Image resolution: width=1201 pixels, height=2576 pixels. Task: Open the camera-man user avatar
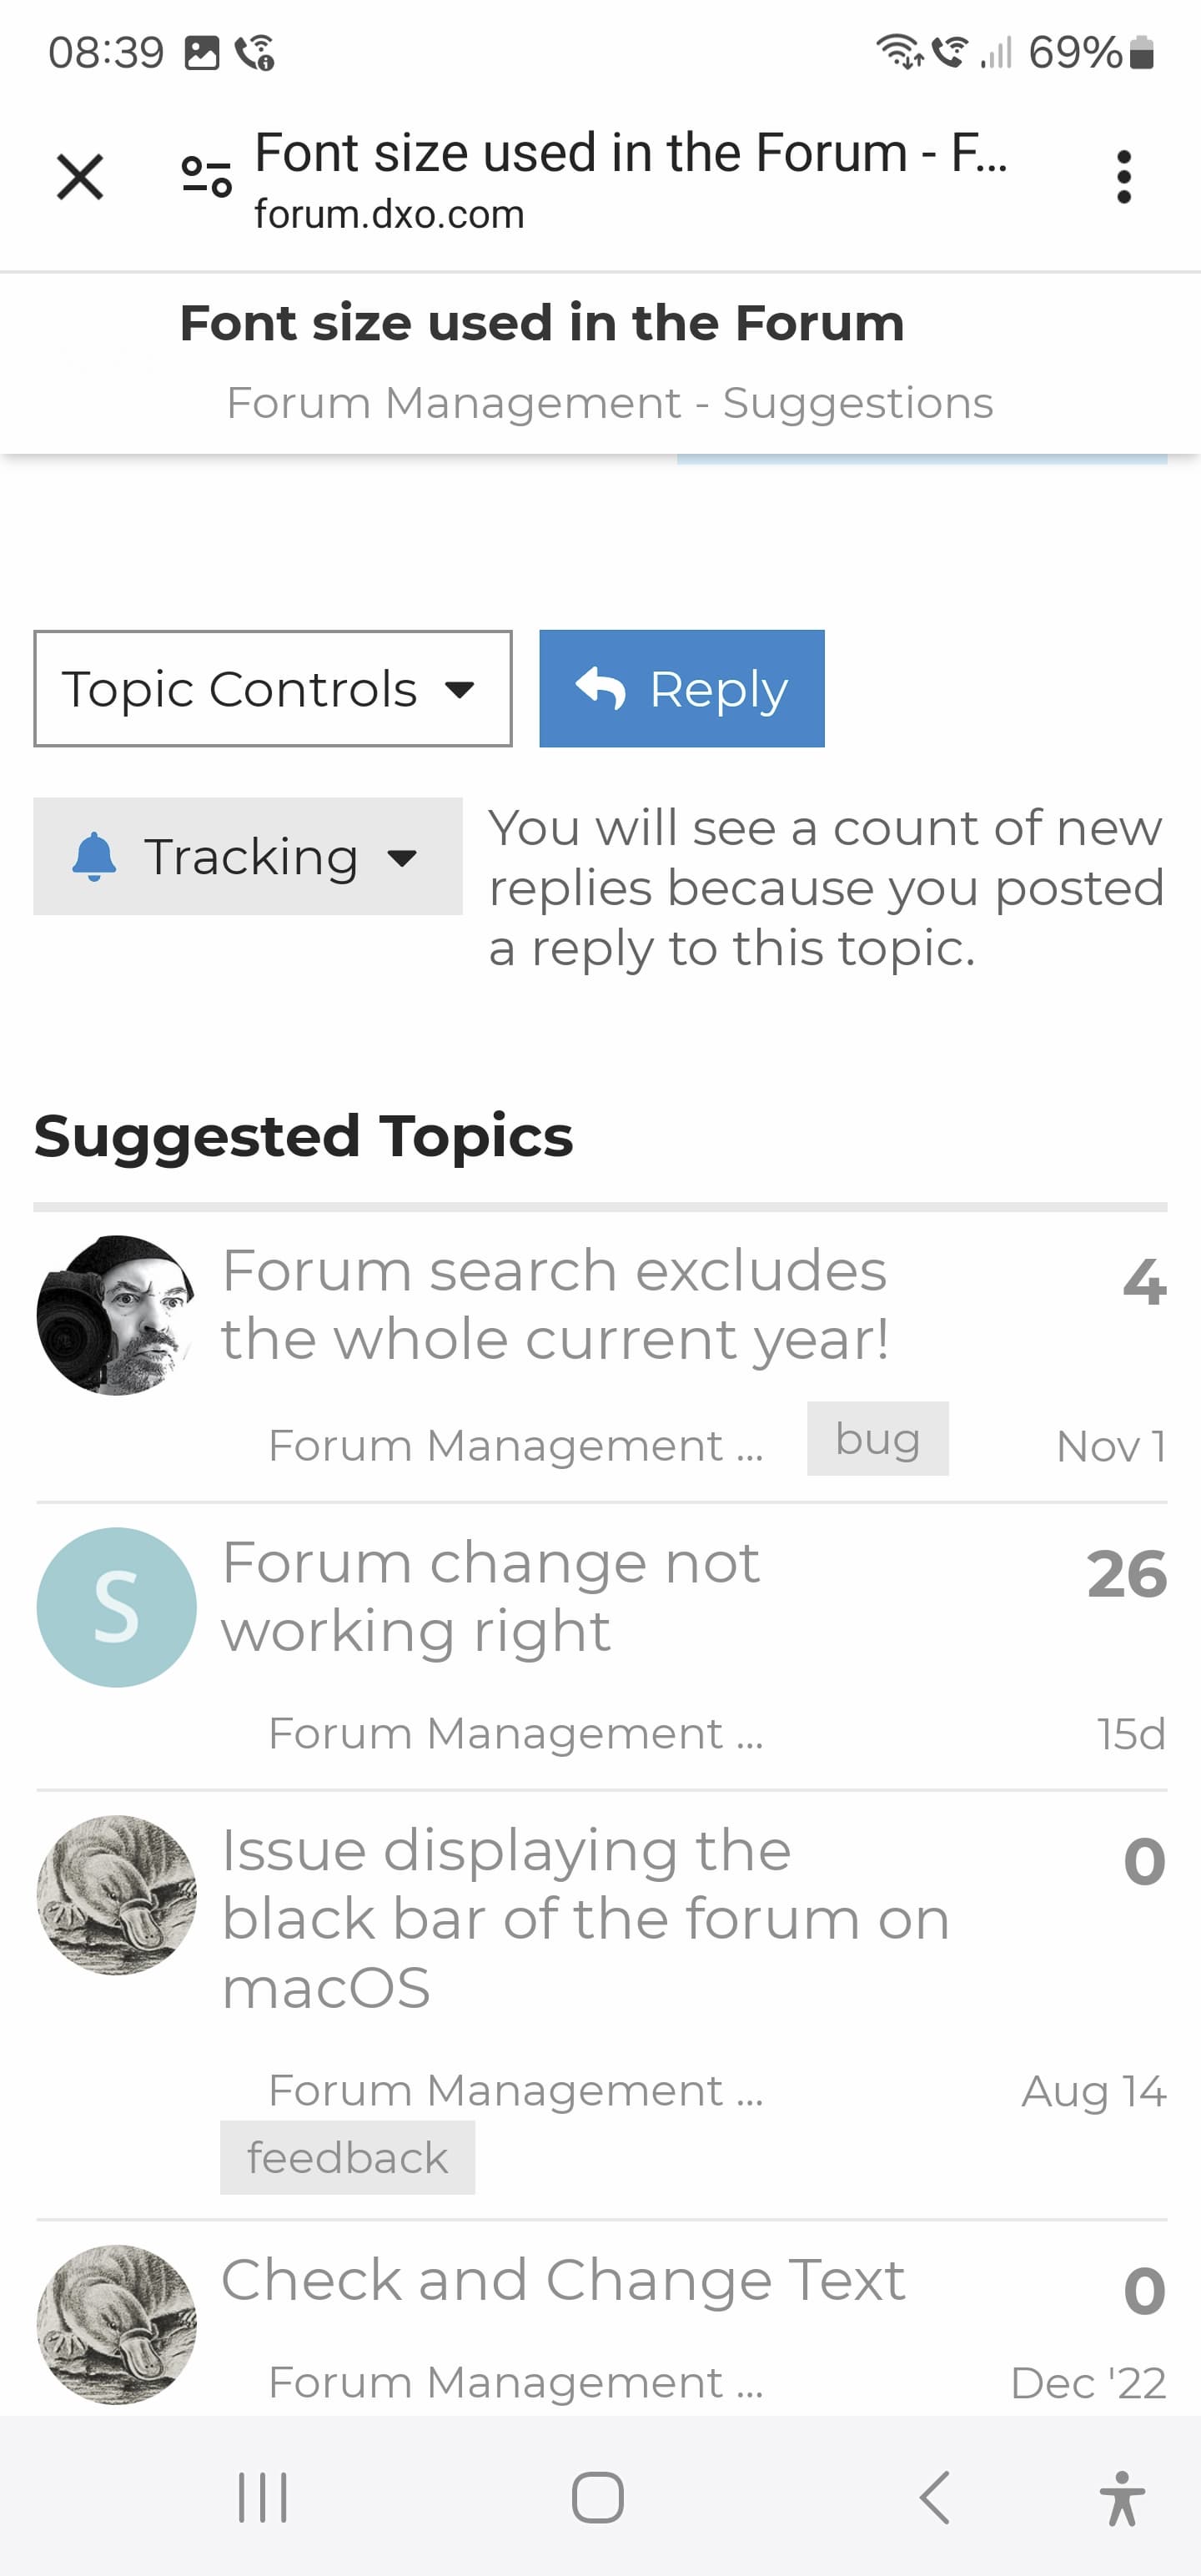pos(117,1315)
